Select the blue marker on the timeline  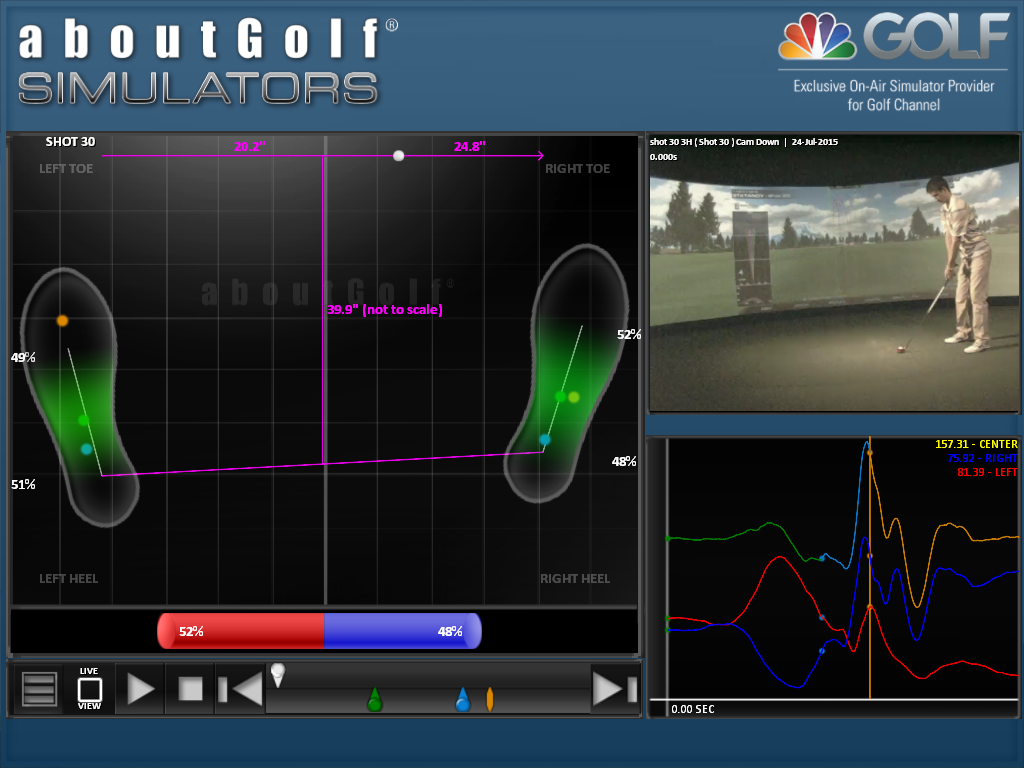[463, 699]
